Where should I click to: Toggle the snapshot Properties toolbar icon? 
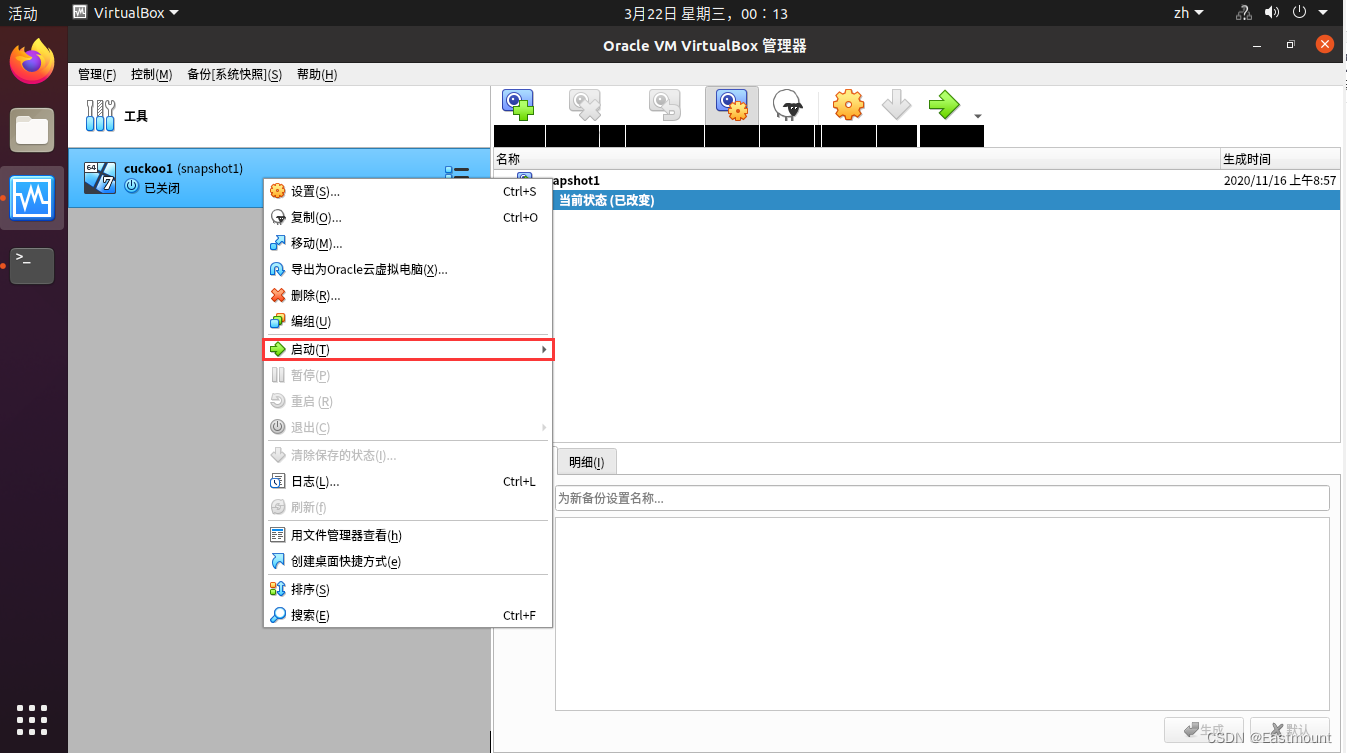click(732, 105)
